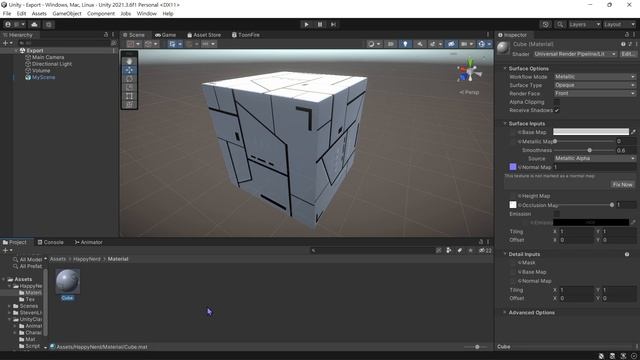This screenshot has width=640, height=360.
Task: Enable the Emission checkbox
Action: click(x=556, y=214)
